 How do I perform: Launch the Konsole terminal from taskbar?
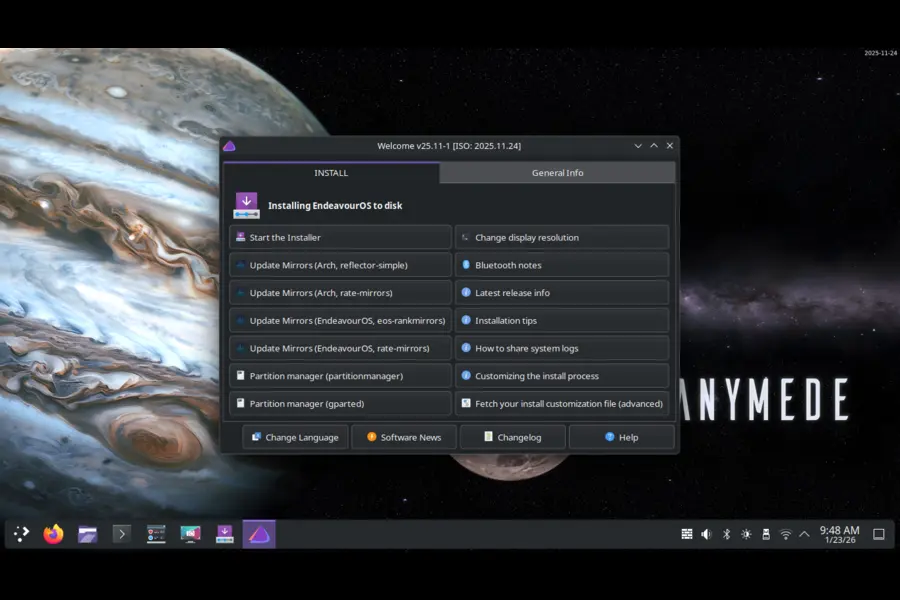122,533
